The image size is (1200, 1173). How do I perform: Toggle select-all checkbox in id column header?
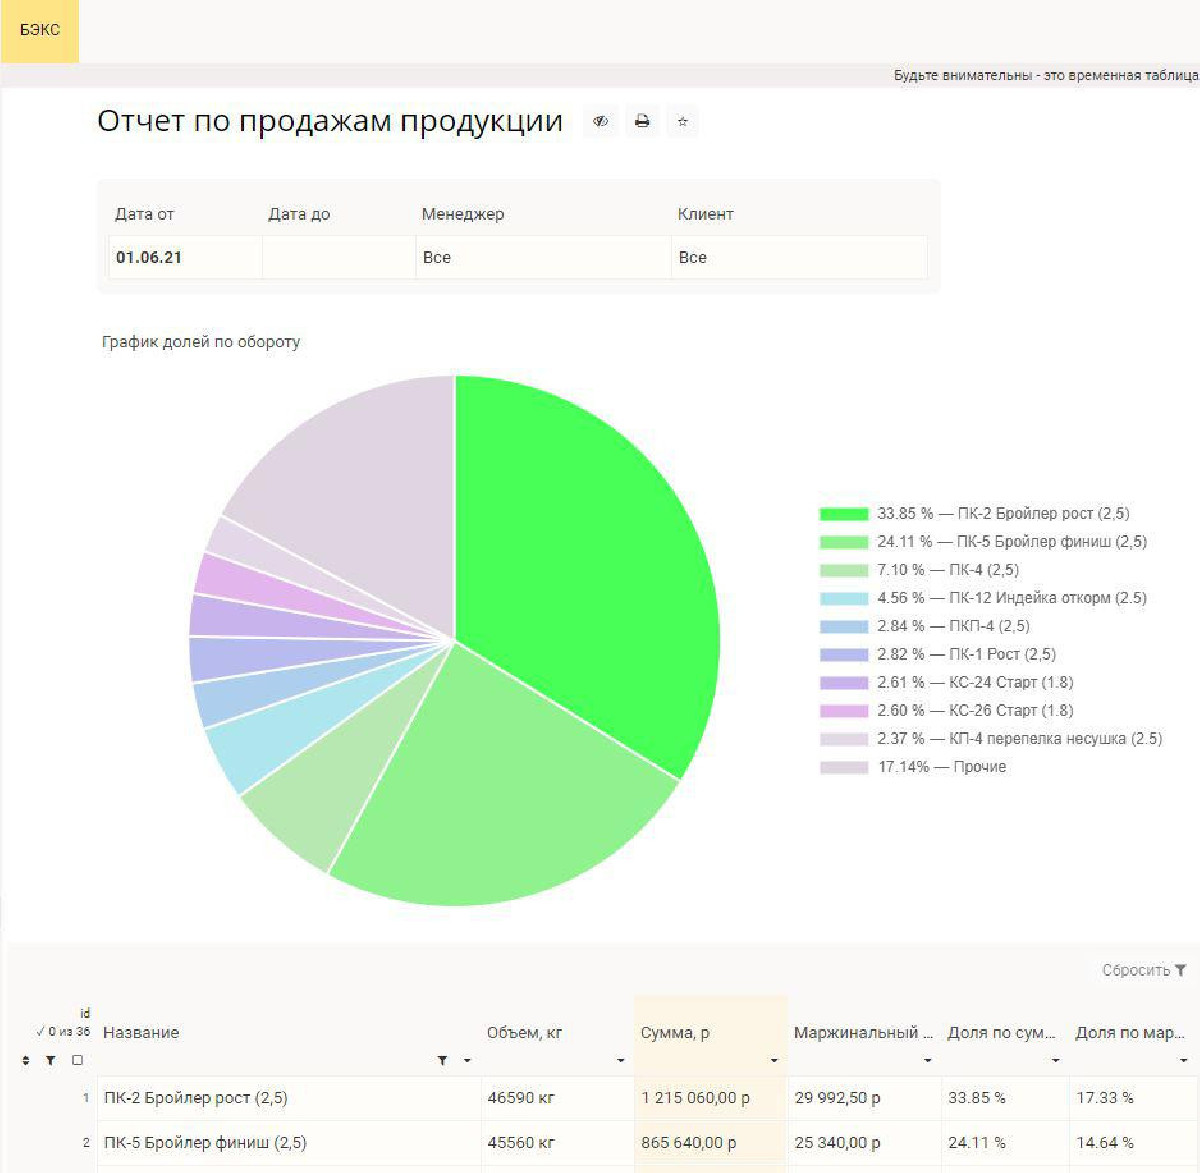[77, 1060]
